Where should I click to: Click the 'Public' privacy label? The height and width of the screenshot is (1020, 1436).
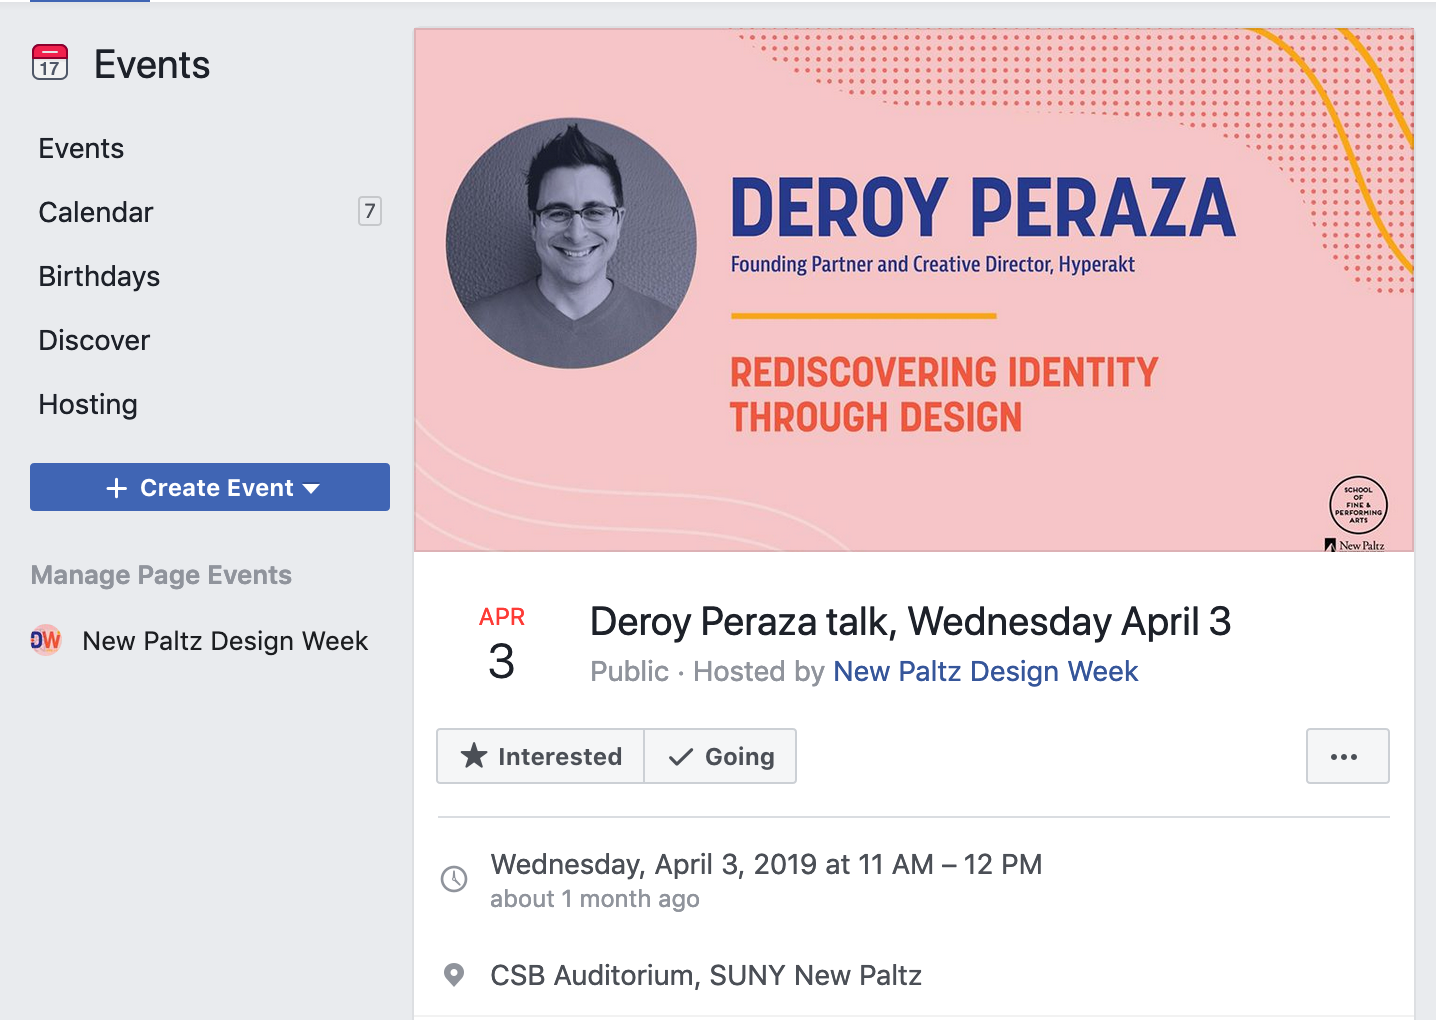[x=630, y=671]
